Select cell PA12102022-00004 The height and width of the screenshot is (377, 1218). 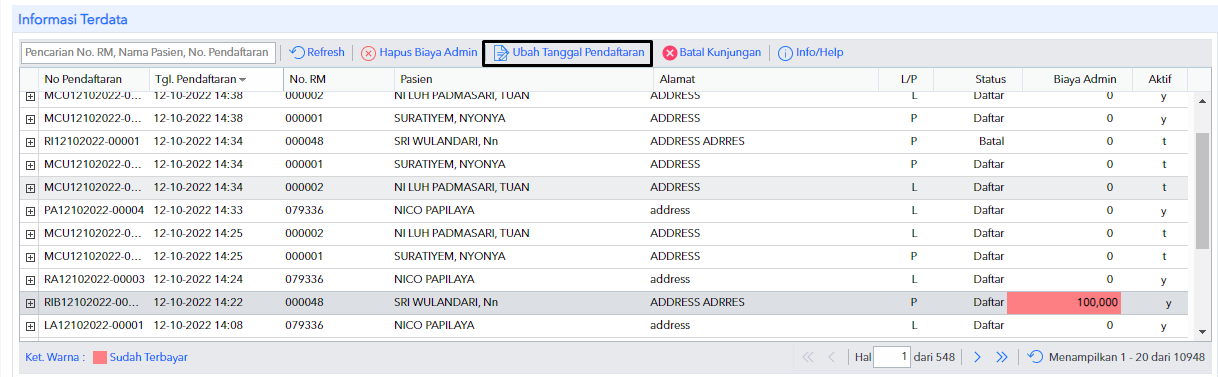click(94, 210)
